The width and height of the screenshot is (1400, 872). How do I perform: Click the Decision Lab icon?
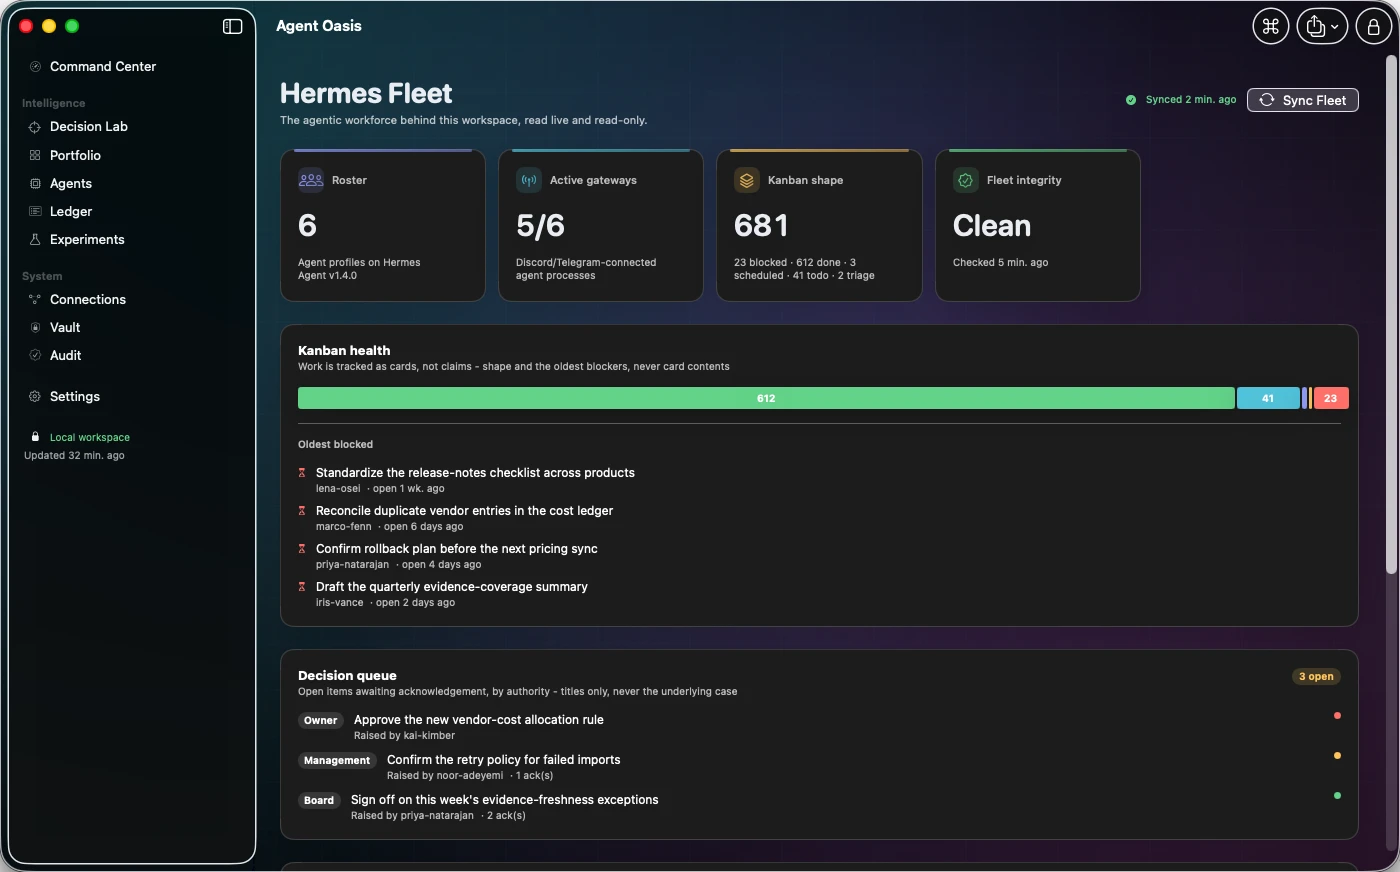click(x=35, y=127)
